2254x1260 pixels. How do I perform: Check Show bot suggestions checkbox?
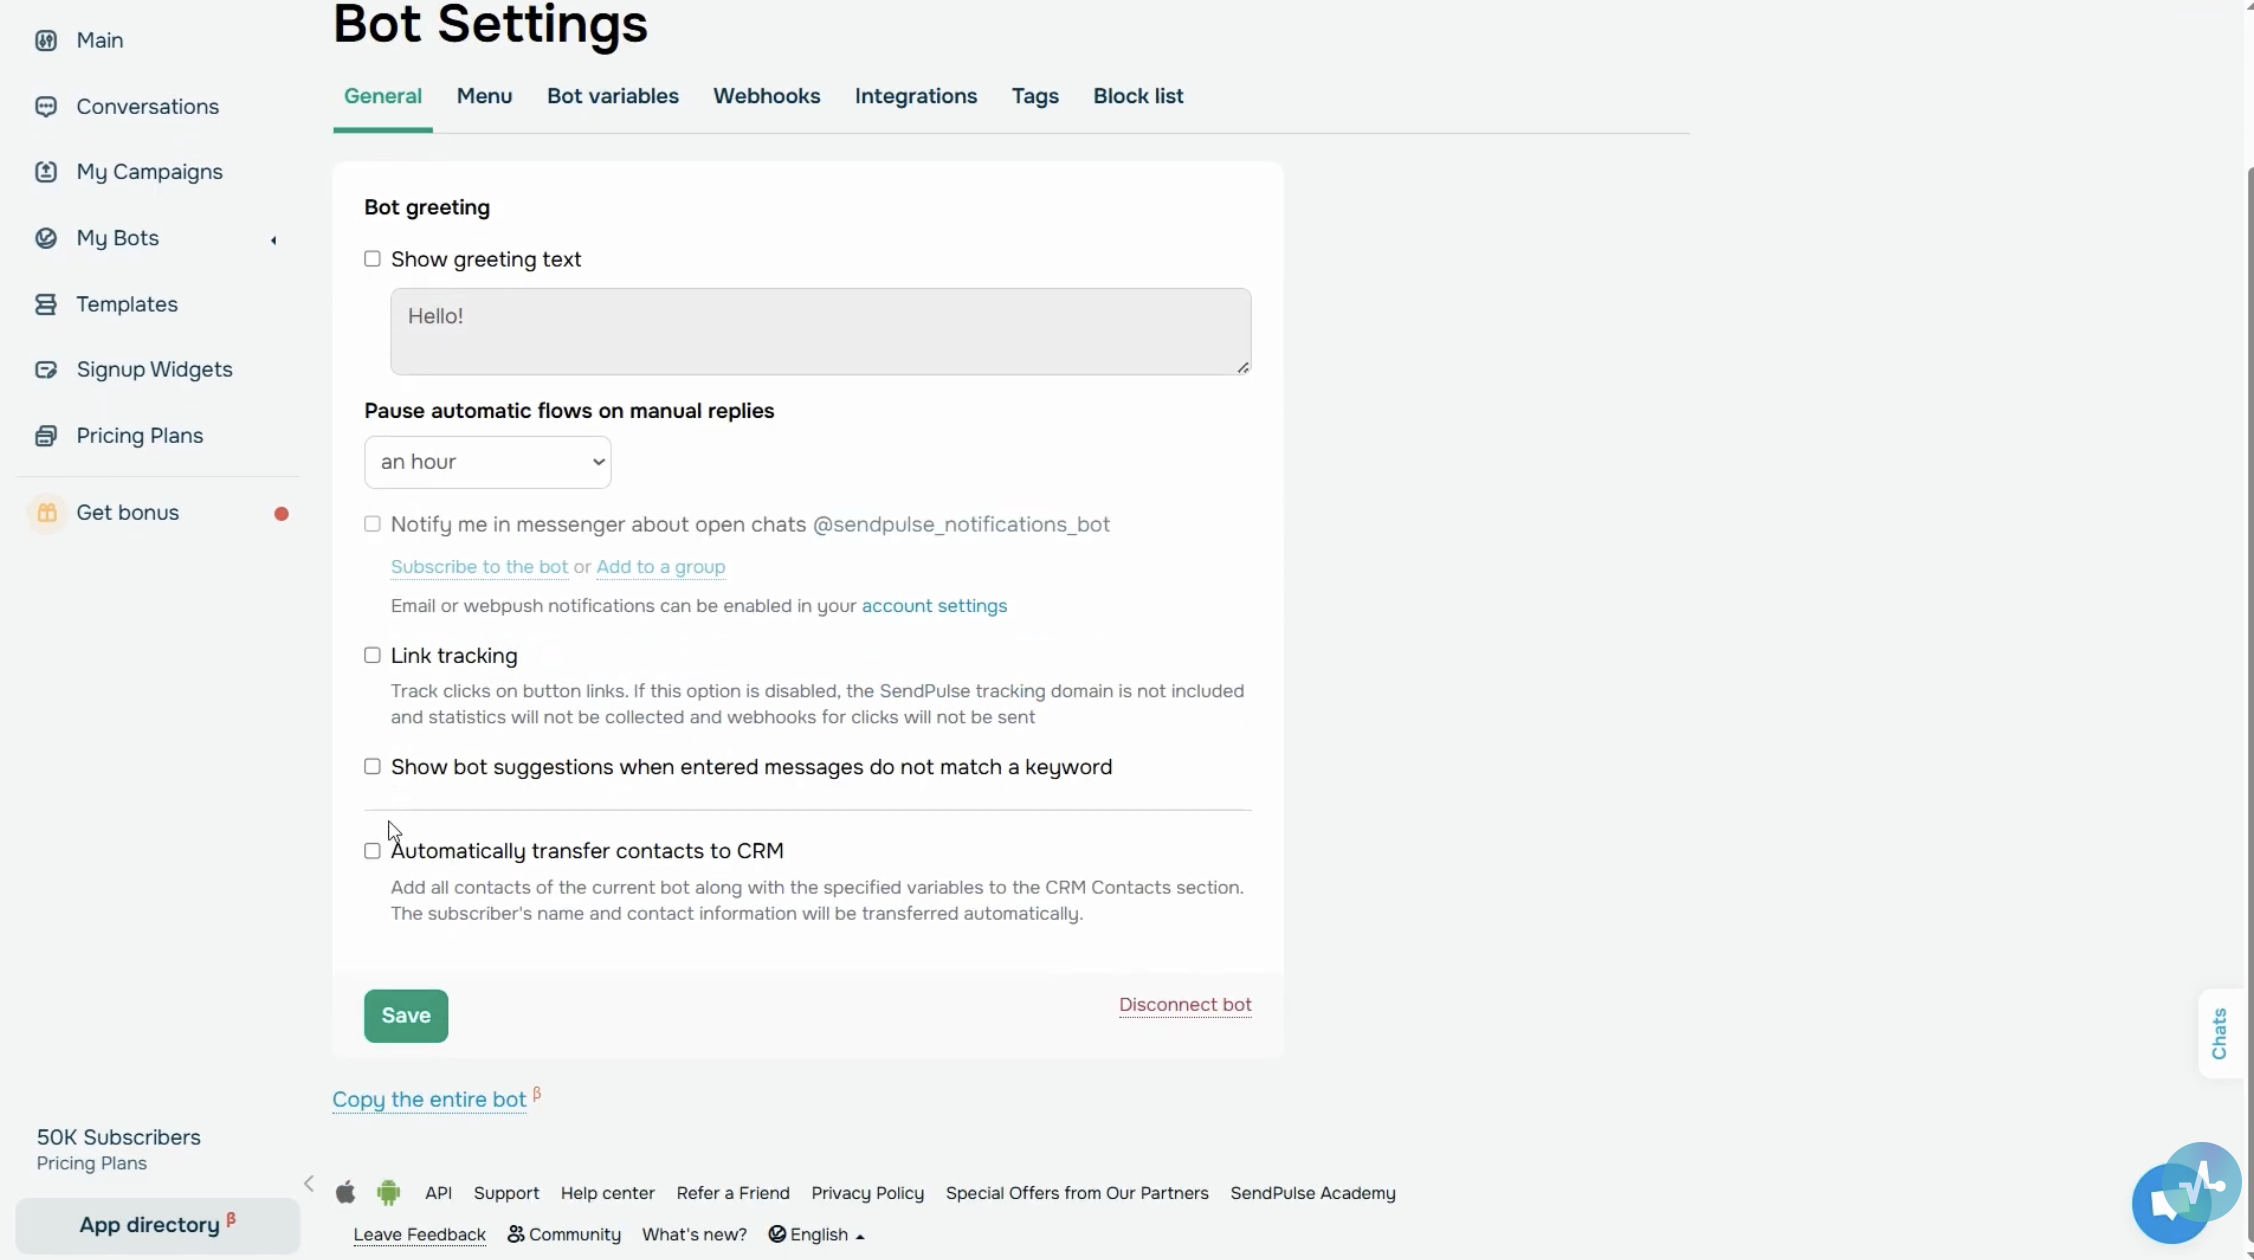372,767
